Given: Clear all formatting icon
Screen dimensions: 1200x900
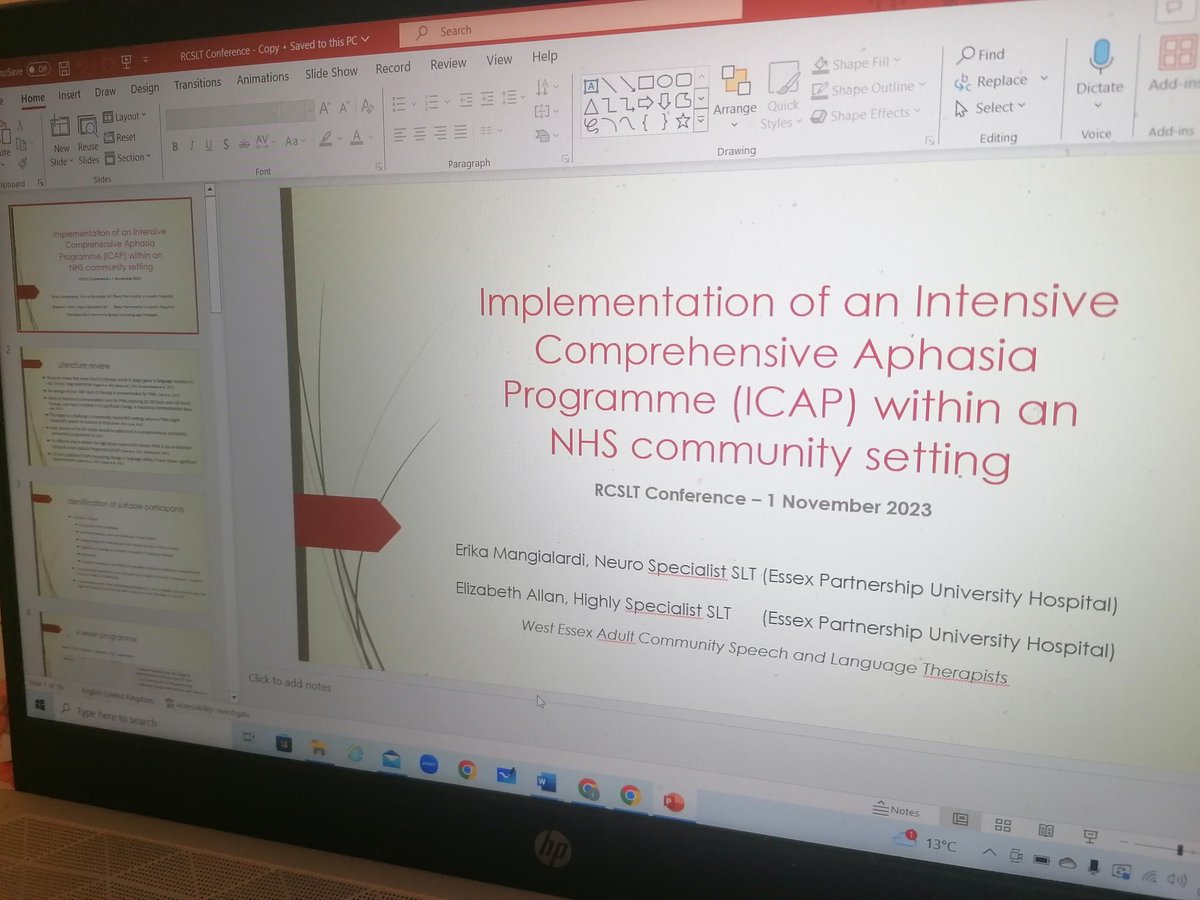Looking at the screenshot, I should [367, 106].
